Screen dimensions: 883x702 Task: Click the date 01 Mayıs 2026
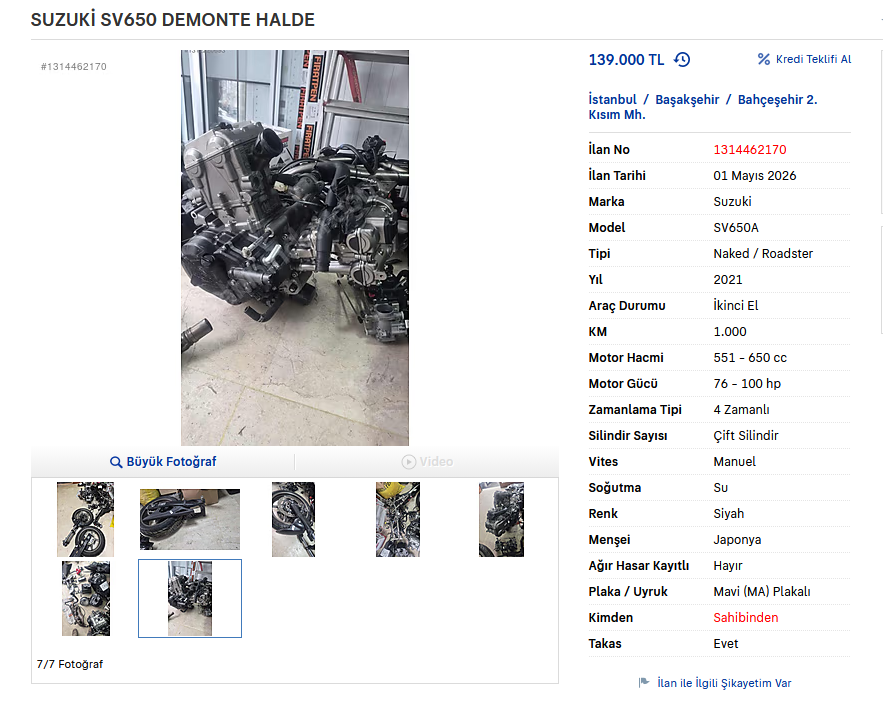click(755, 176)
